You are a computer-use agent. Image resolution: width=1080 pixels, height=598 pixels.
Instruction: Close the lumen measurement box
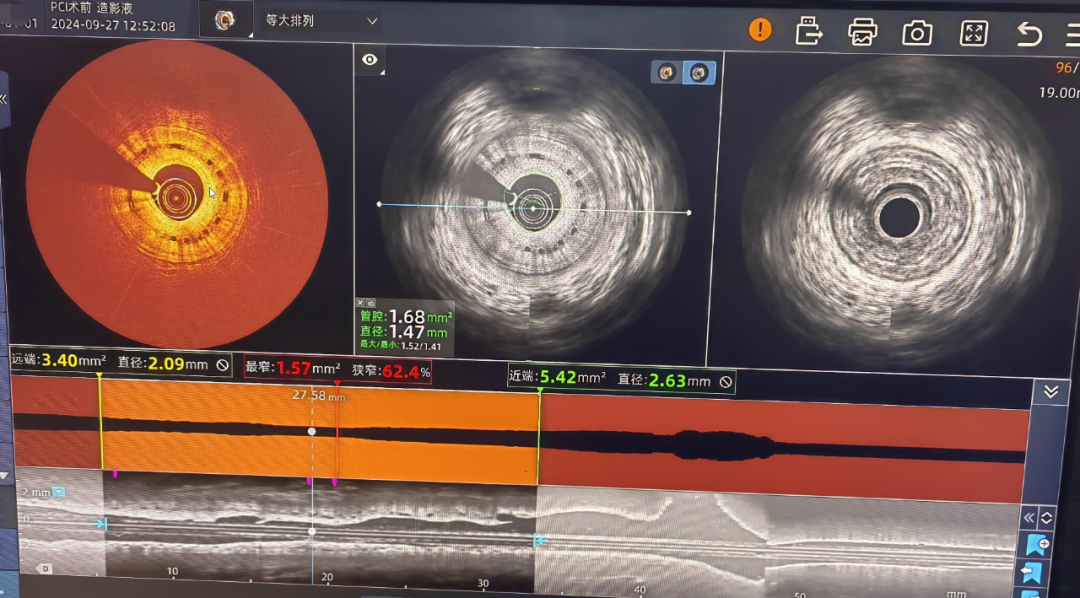click(x=360, y=302)
